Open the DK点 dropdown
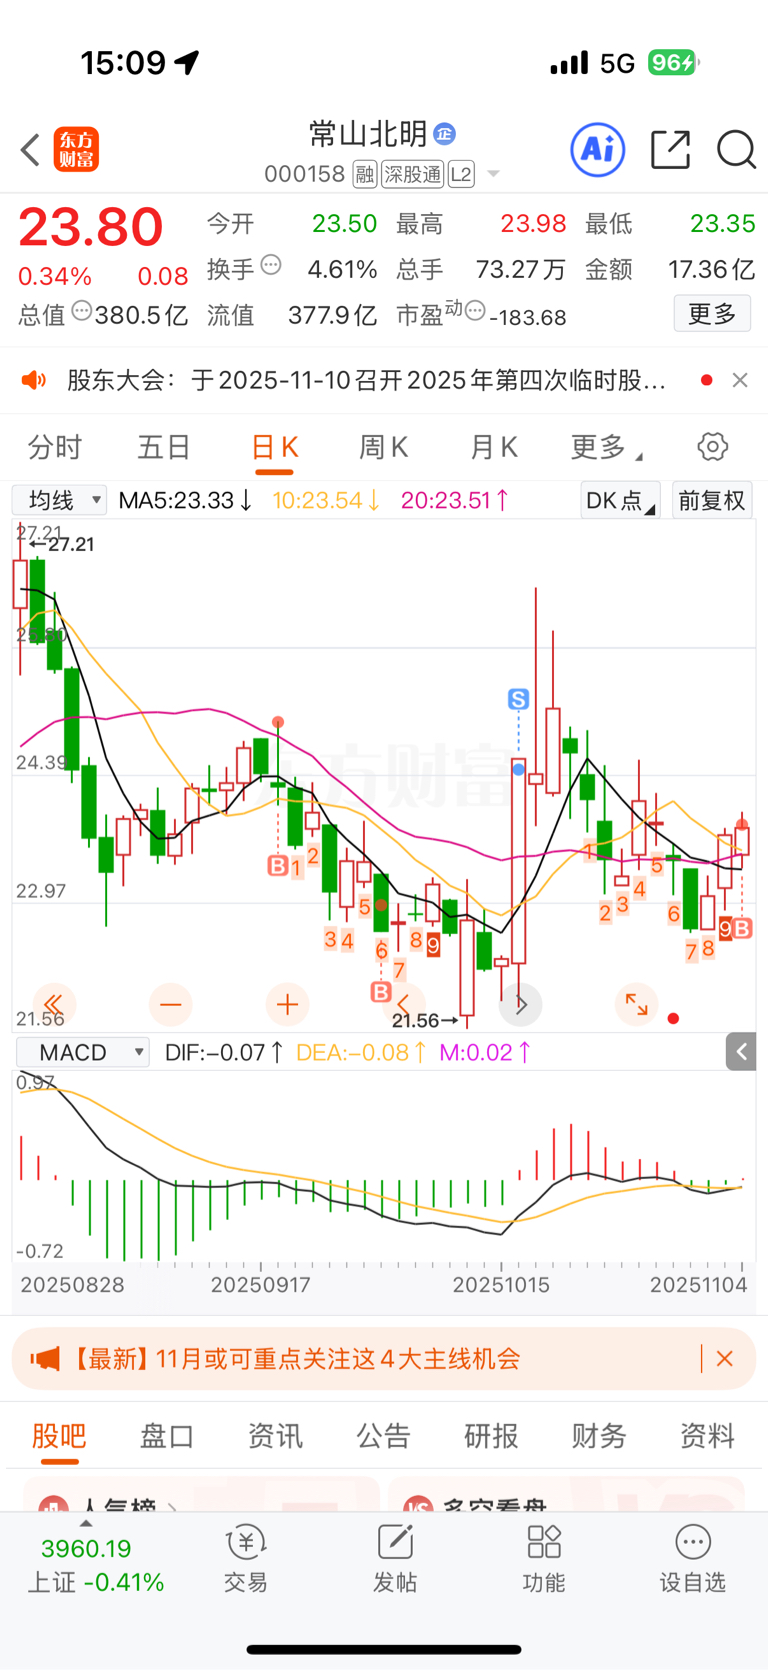768x1670 pixels. (620, 500)
